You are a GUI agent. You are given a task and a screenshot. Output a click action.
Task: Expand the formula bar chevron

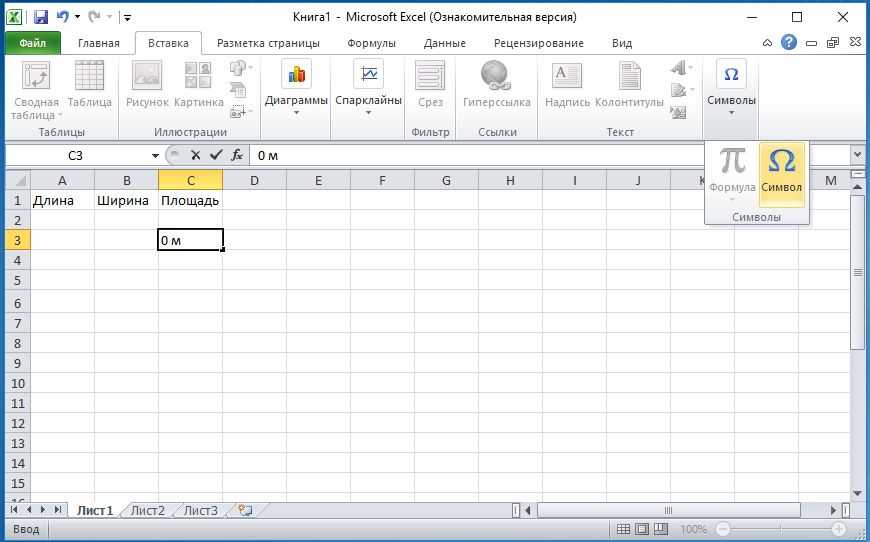tap(857, 155)
